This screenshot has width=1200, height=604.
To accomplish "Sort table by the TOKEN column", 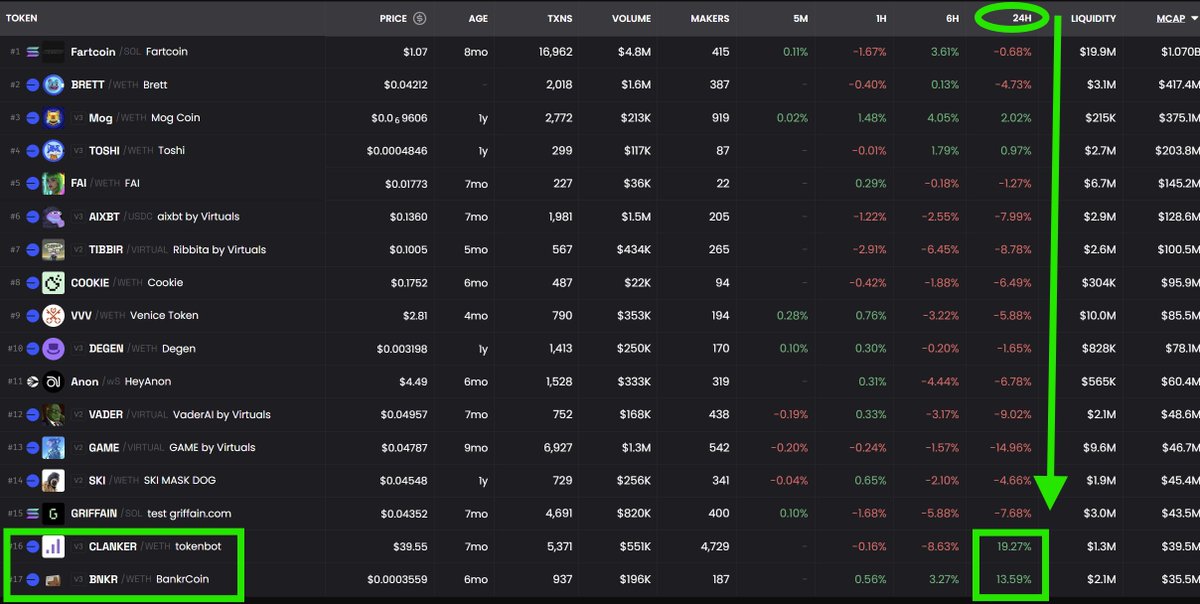I will click(x=22, y=18).
